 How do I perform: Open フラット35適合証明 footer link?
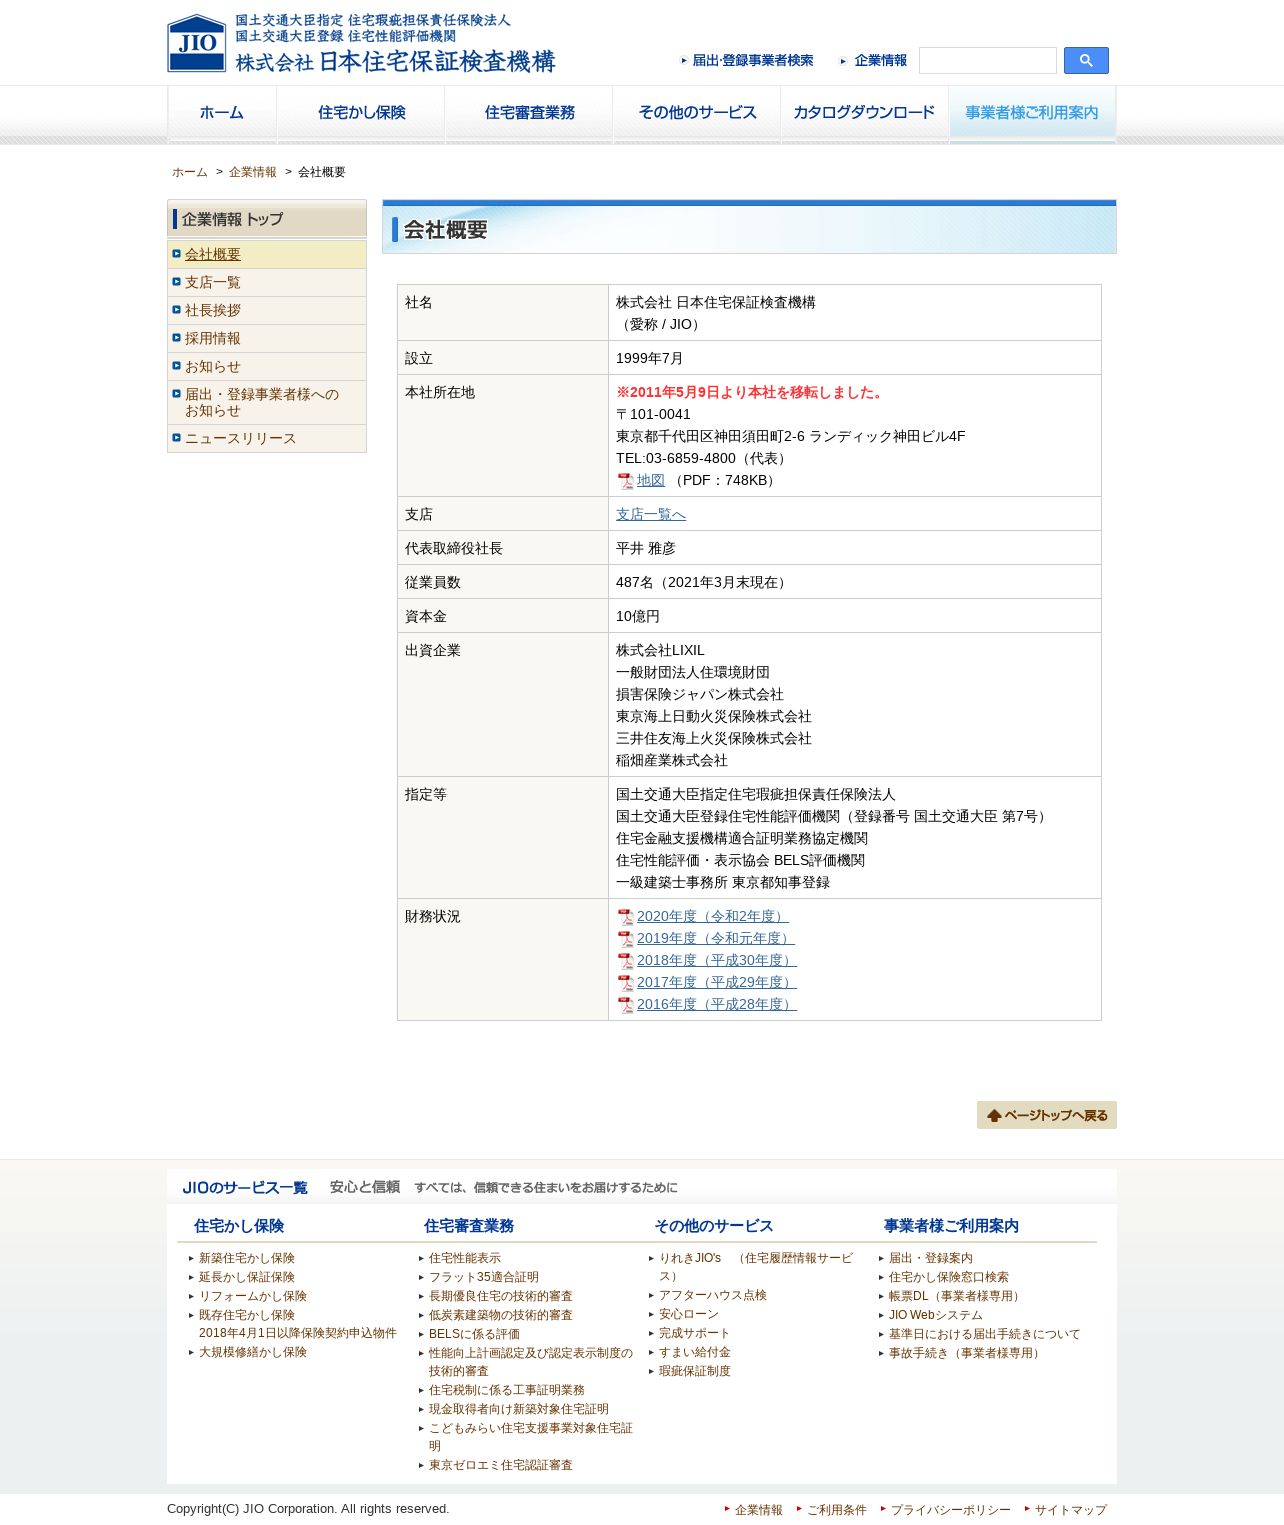[484, 1278]
